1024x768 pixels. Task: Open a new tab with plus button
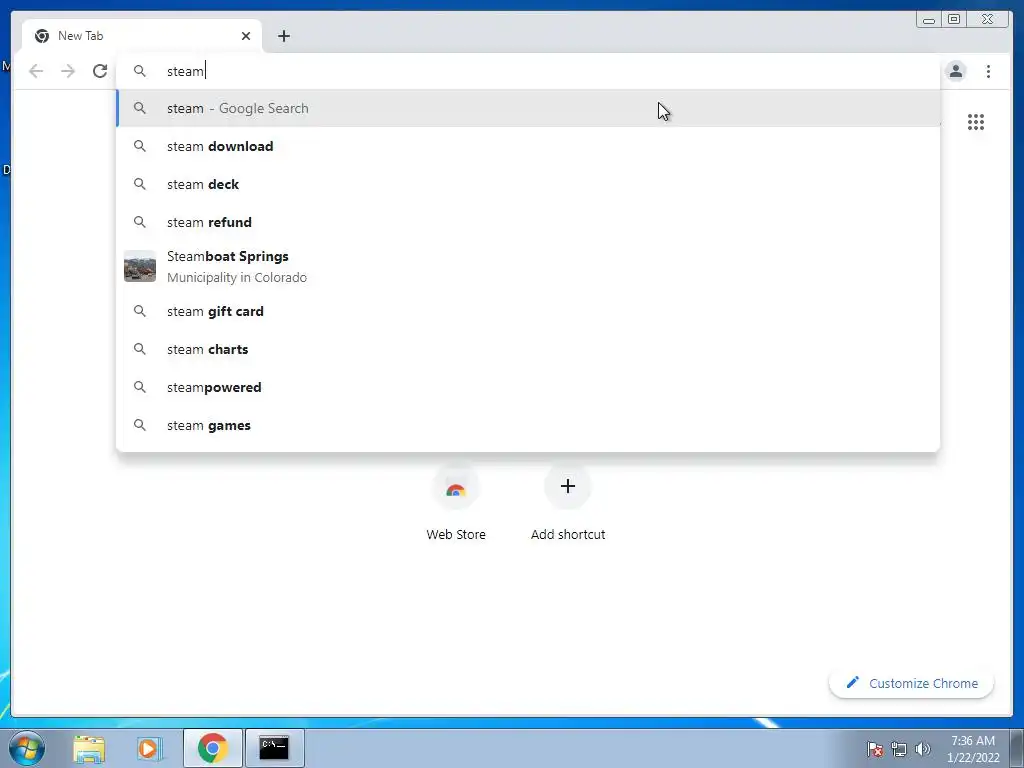pyautogui.click(x=283, y=36)
